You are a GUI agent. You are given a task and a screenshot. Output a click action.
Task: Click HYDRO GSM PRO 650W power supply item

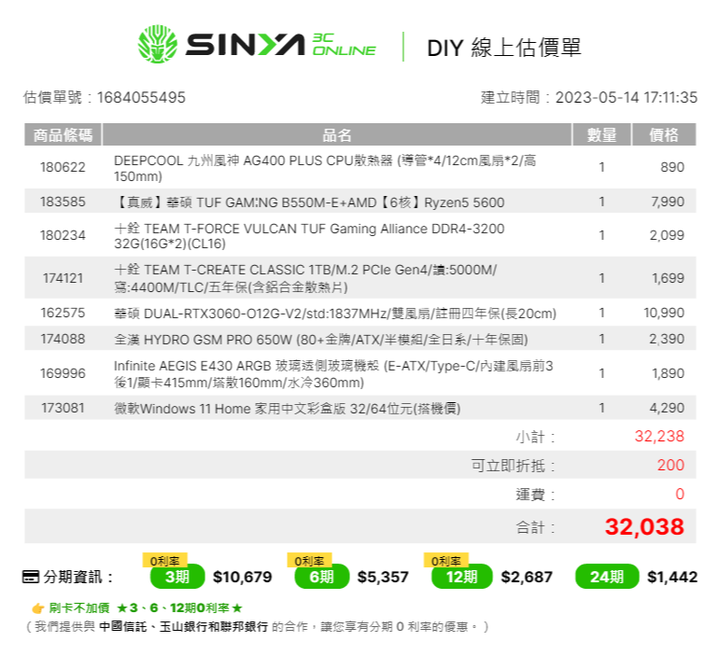(321, 340)
